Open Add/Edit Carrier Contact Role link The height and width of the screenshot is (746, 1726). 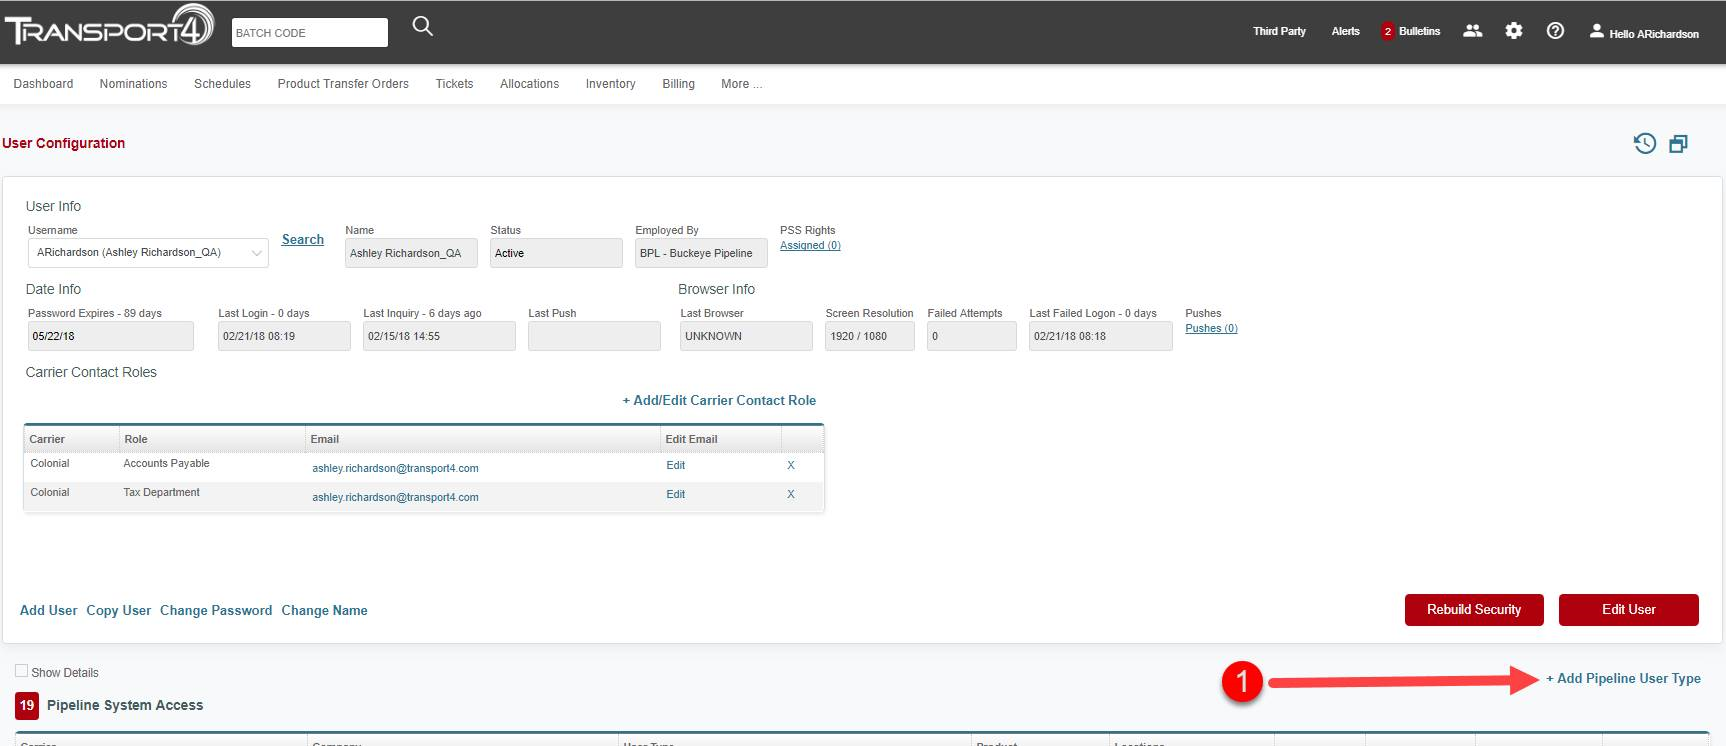pos(719,400)
